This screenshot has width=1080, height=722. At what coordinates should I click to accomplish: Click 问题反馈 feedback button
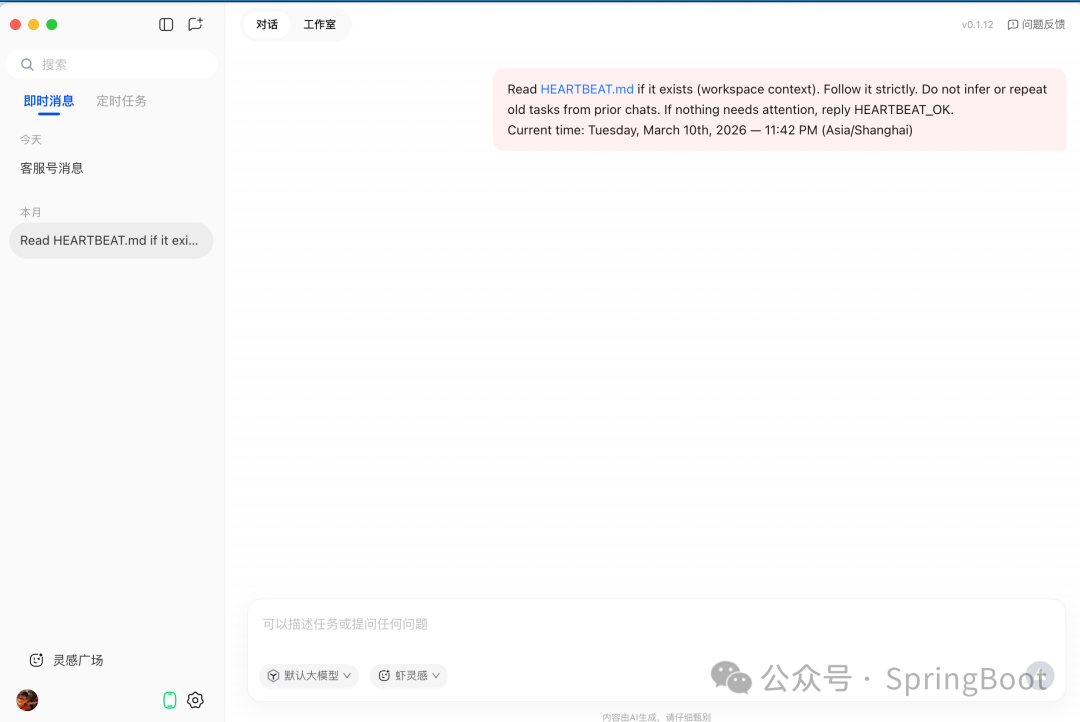coord(1036,25)
